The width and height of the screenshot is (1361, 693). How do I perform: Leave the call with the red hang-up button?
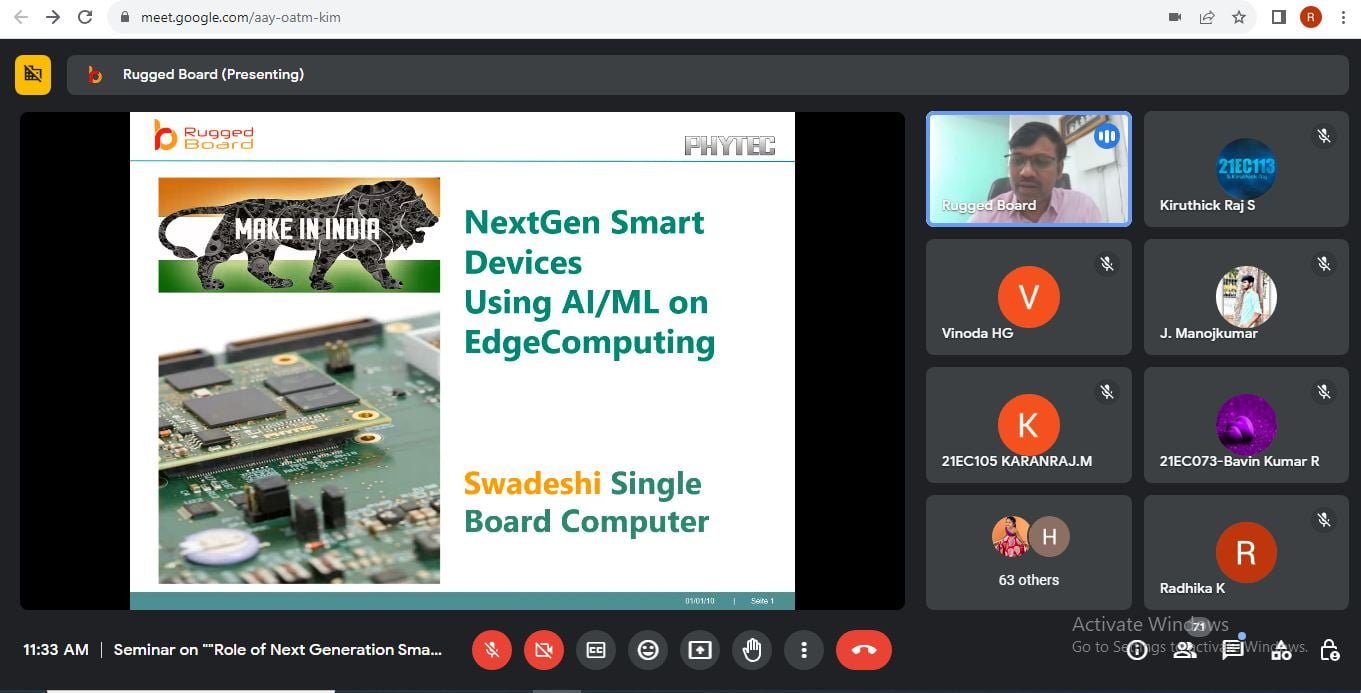pos(864,650)
